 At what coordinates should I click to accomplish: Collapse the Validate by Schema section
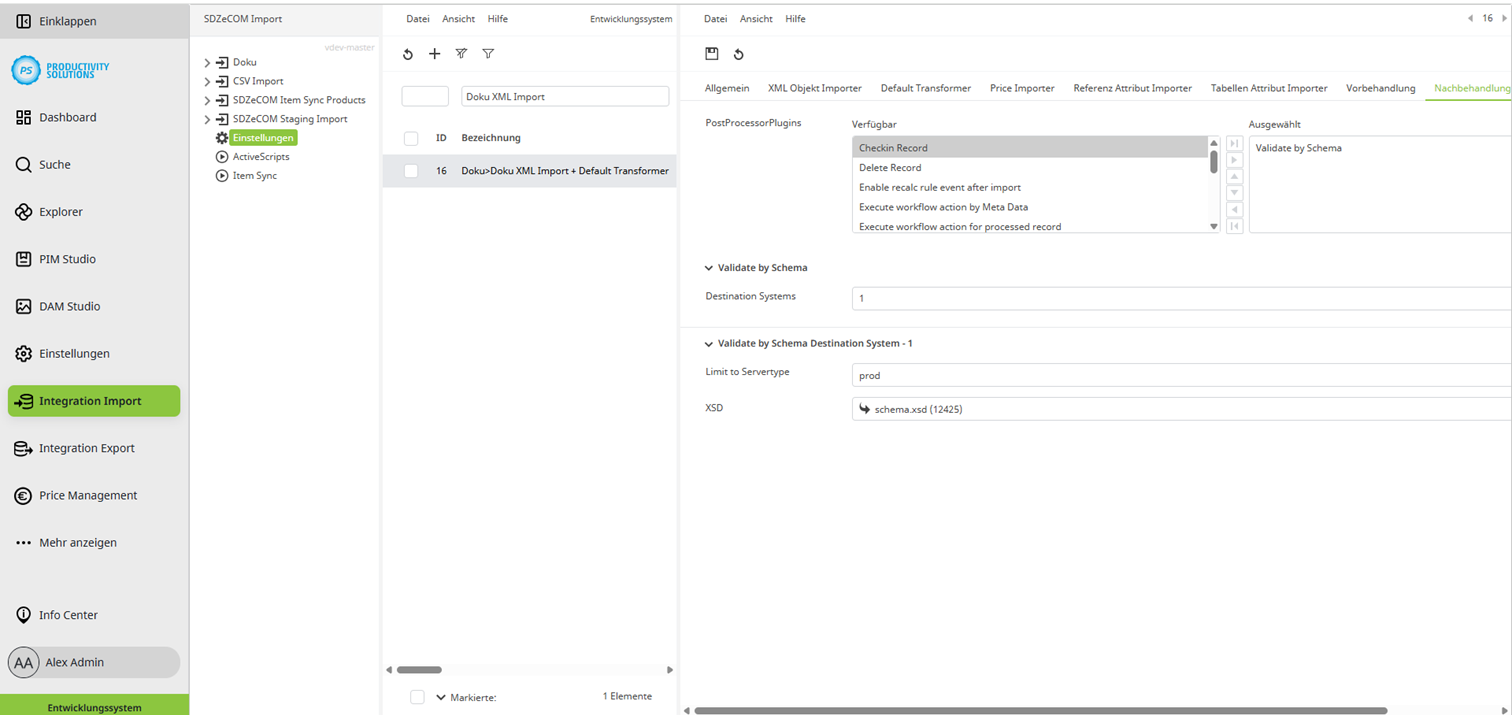[x=708, y=267]
